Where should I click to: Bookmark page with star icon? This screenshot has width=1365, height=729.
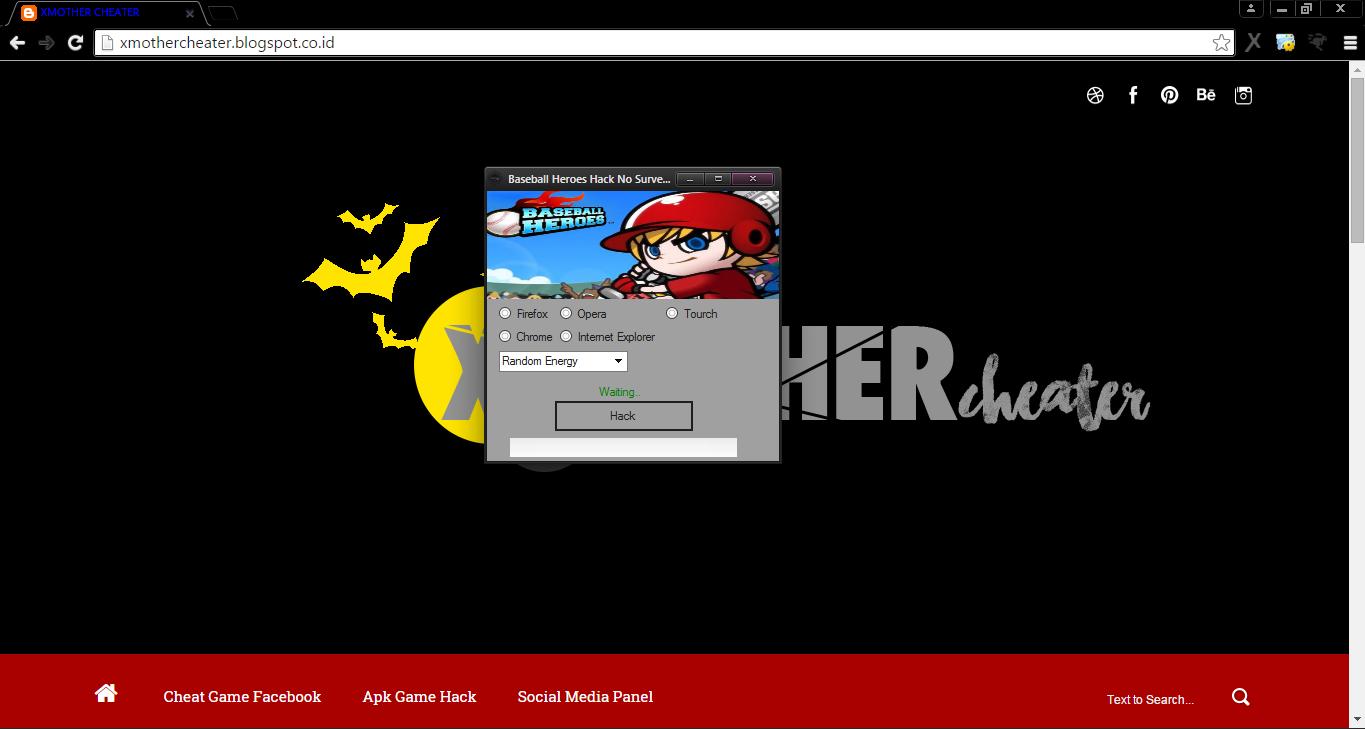(1221, 43)
